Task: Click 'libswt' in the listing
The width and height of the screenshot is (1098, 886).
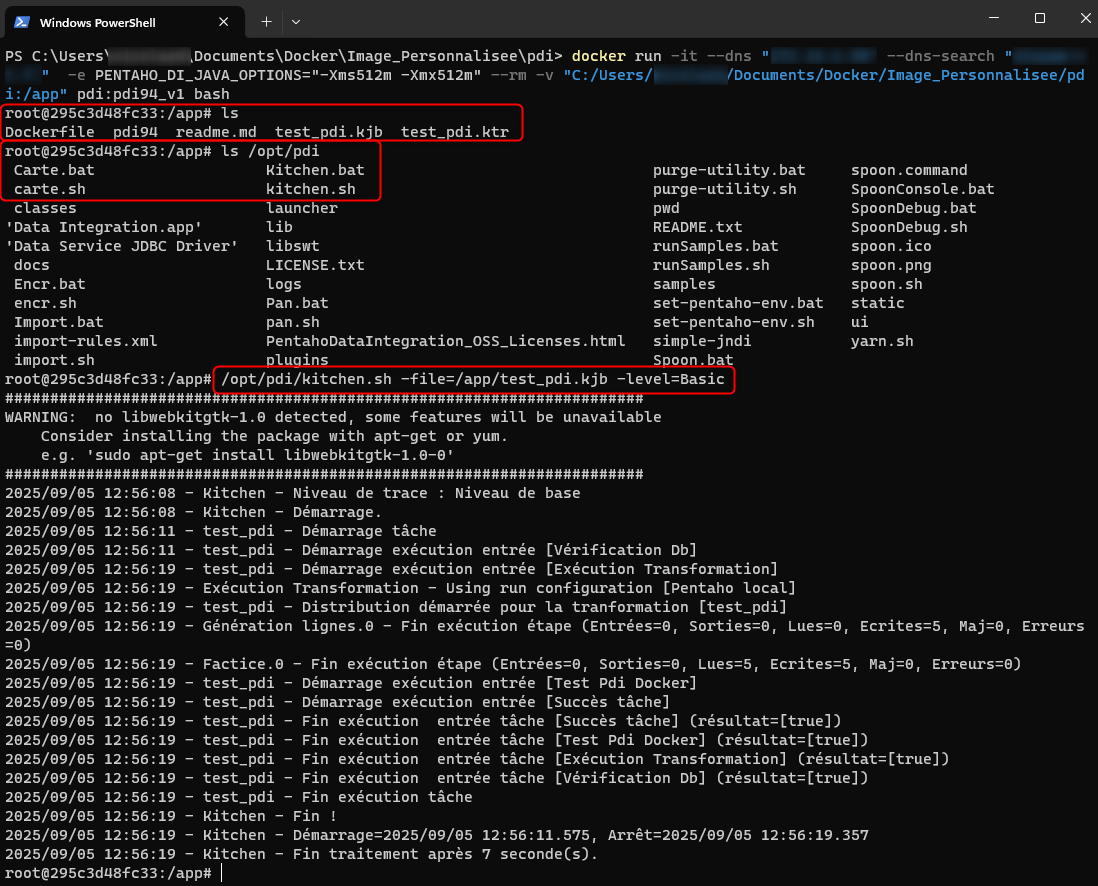Action: coord(293,246)
